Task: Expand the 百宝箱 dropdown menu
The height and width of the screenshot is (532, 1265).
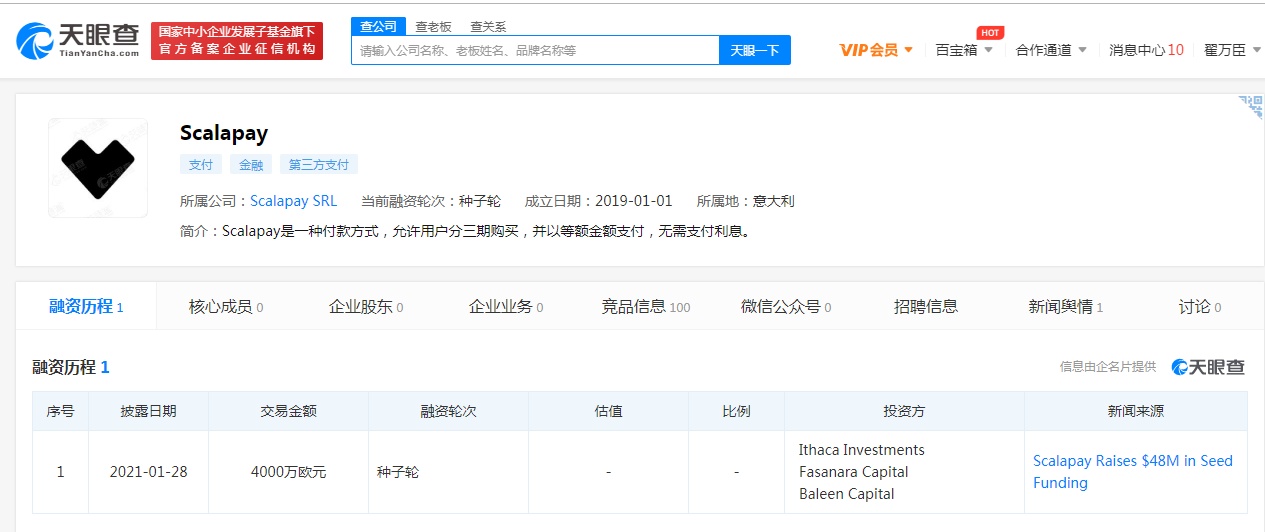Action: 964,49
